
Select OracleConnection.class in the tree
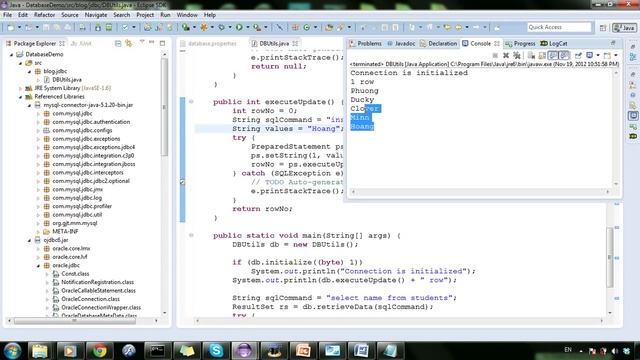(90, 299)
